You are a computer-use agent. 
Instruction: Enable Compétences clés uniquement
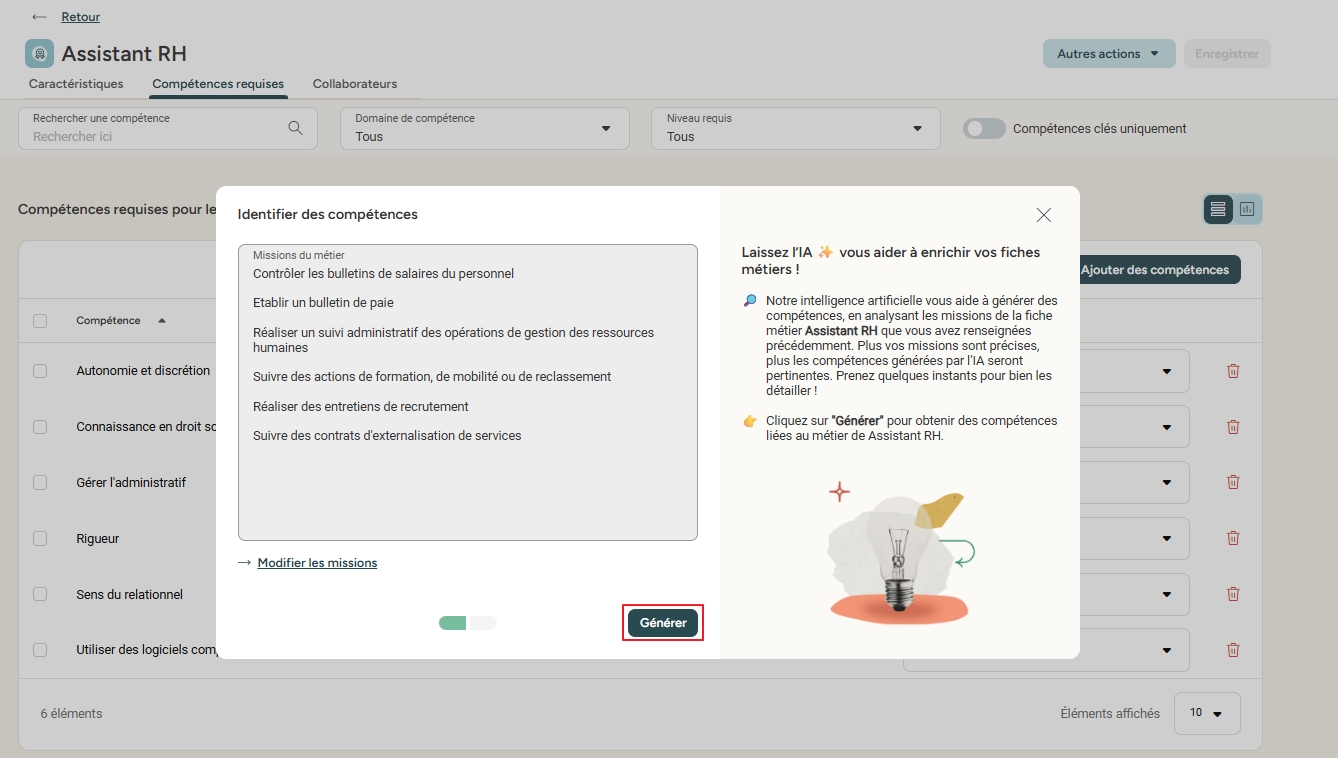coord(983,128)
